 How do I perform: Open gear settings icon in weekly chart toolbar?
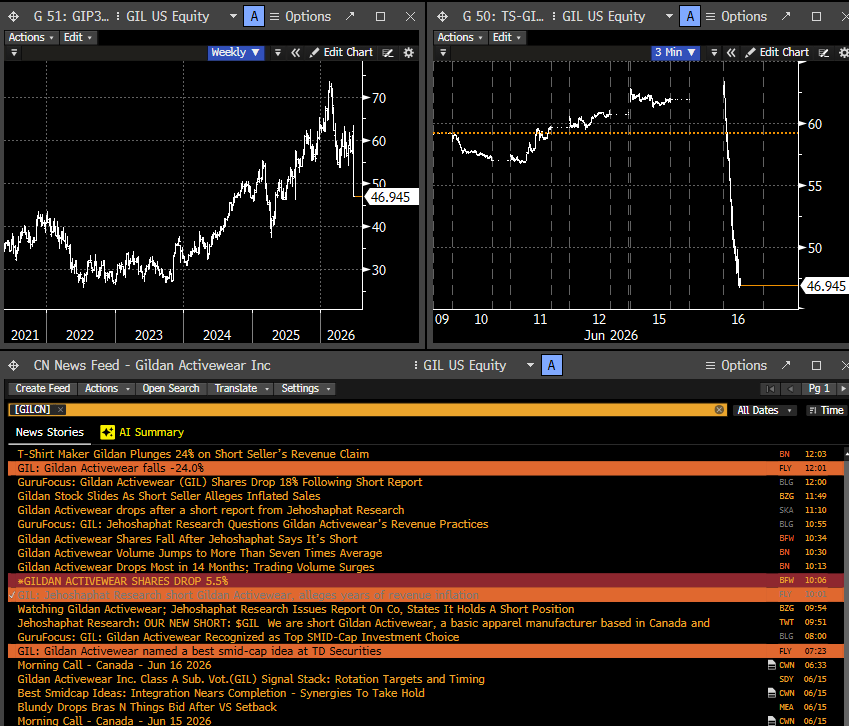tap(409, 53)
